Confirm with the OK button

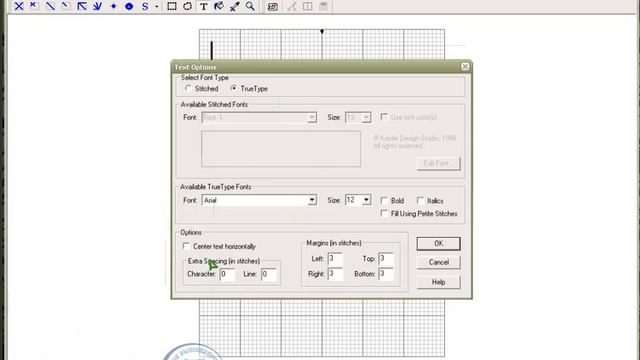(438, 244)
